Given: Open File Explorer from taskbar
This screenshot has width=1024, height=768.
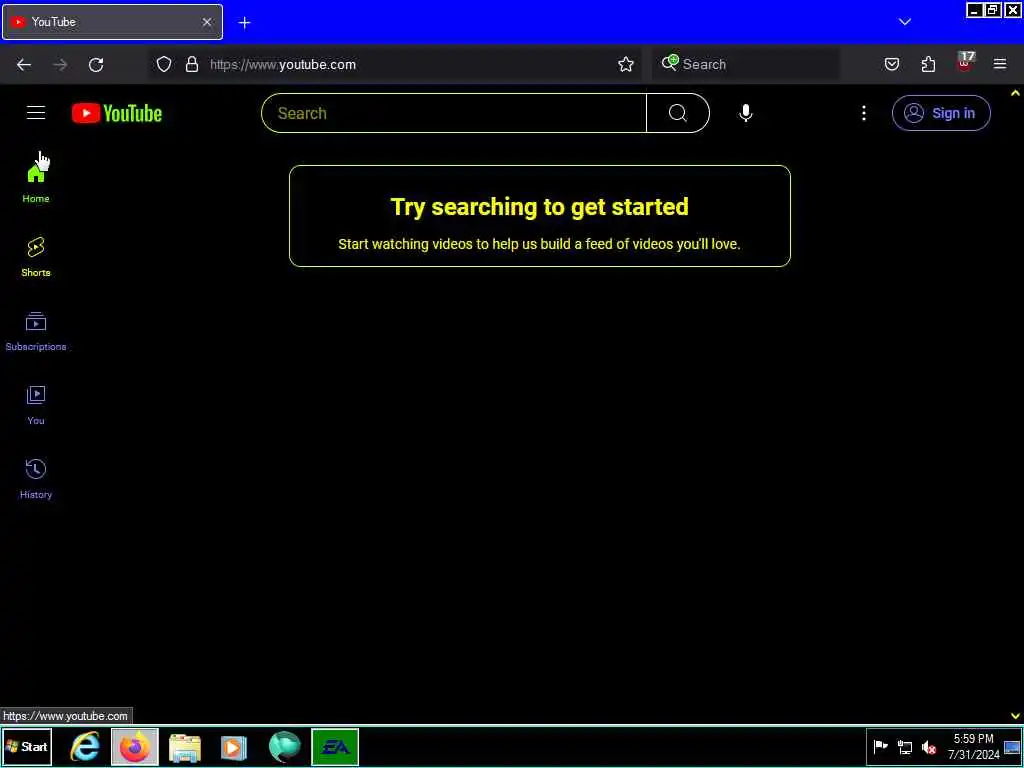Looking at the screenshot, I should pos(185,747).
